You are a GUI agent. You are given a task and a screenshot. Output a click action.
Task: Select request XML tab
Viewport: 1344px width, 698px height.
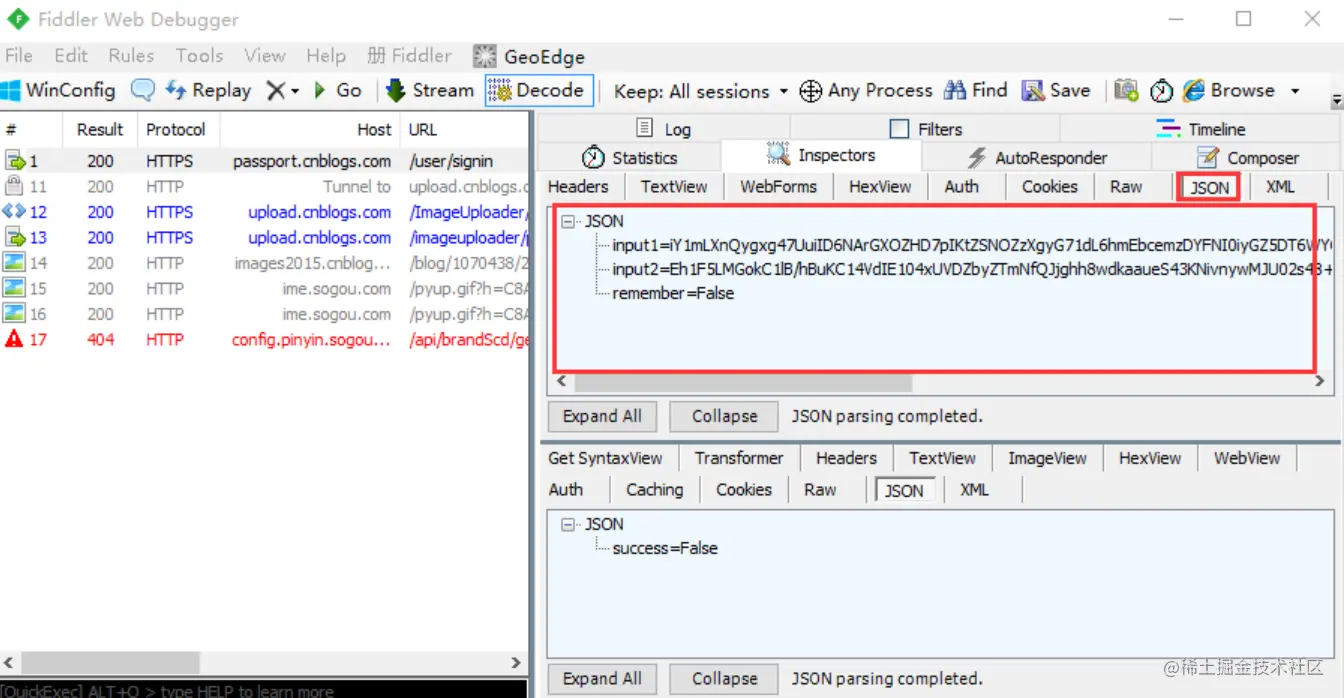pyautogui.click(x=1280, y=186)
